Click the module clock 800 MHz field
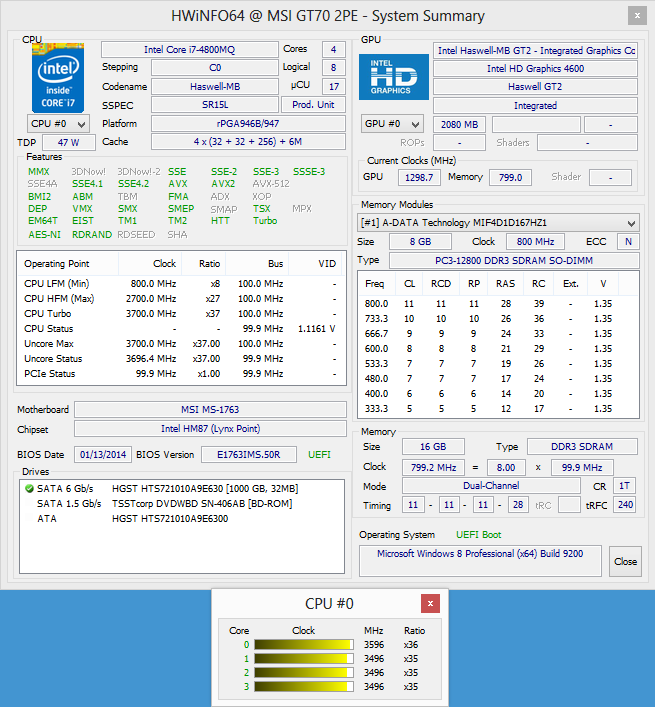The width and height of the screenshot is (655, 707). [535, 242]
